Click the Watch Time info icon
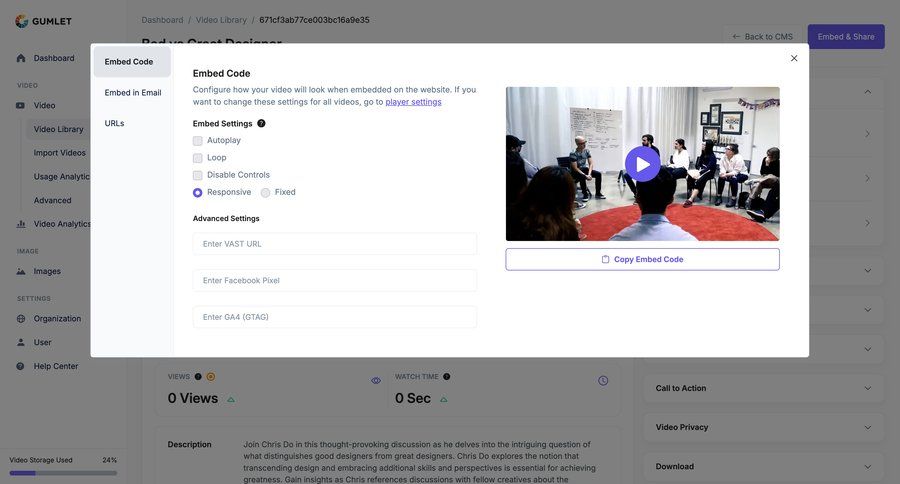The width and height of the screenshot is (900, 484). 446,377
